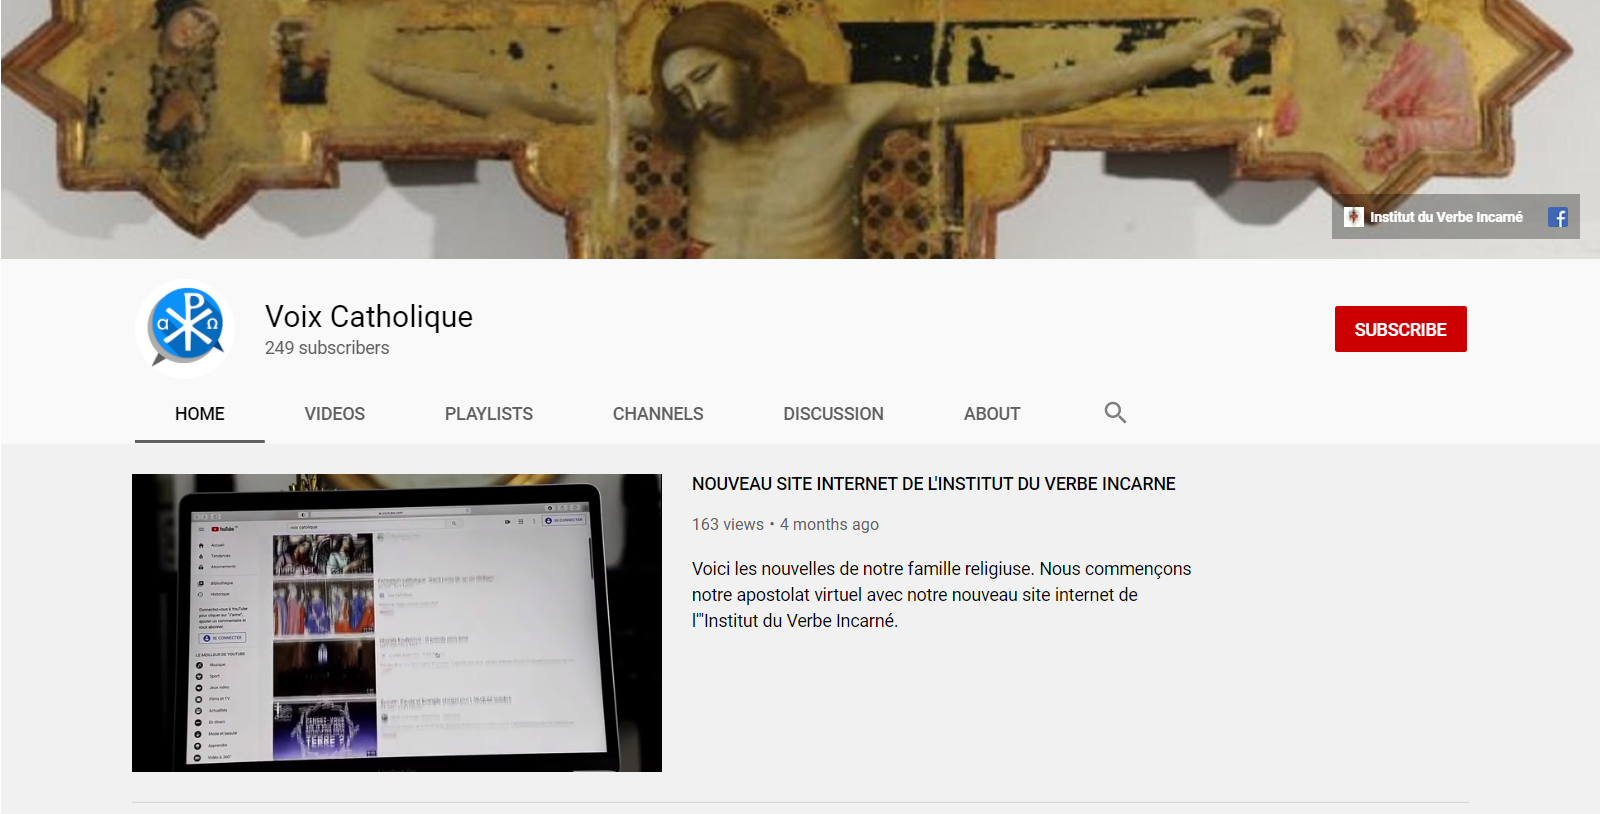Viewport: 1600px width, 814px height.
Task: Subscribe to Voix Catholique channel
Action: click(x=1400, y=329)
